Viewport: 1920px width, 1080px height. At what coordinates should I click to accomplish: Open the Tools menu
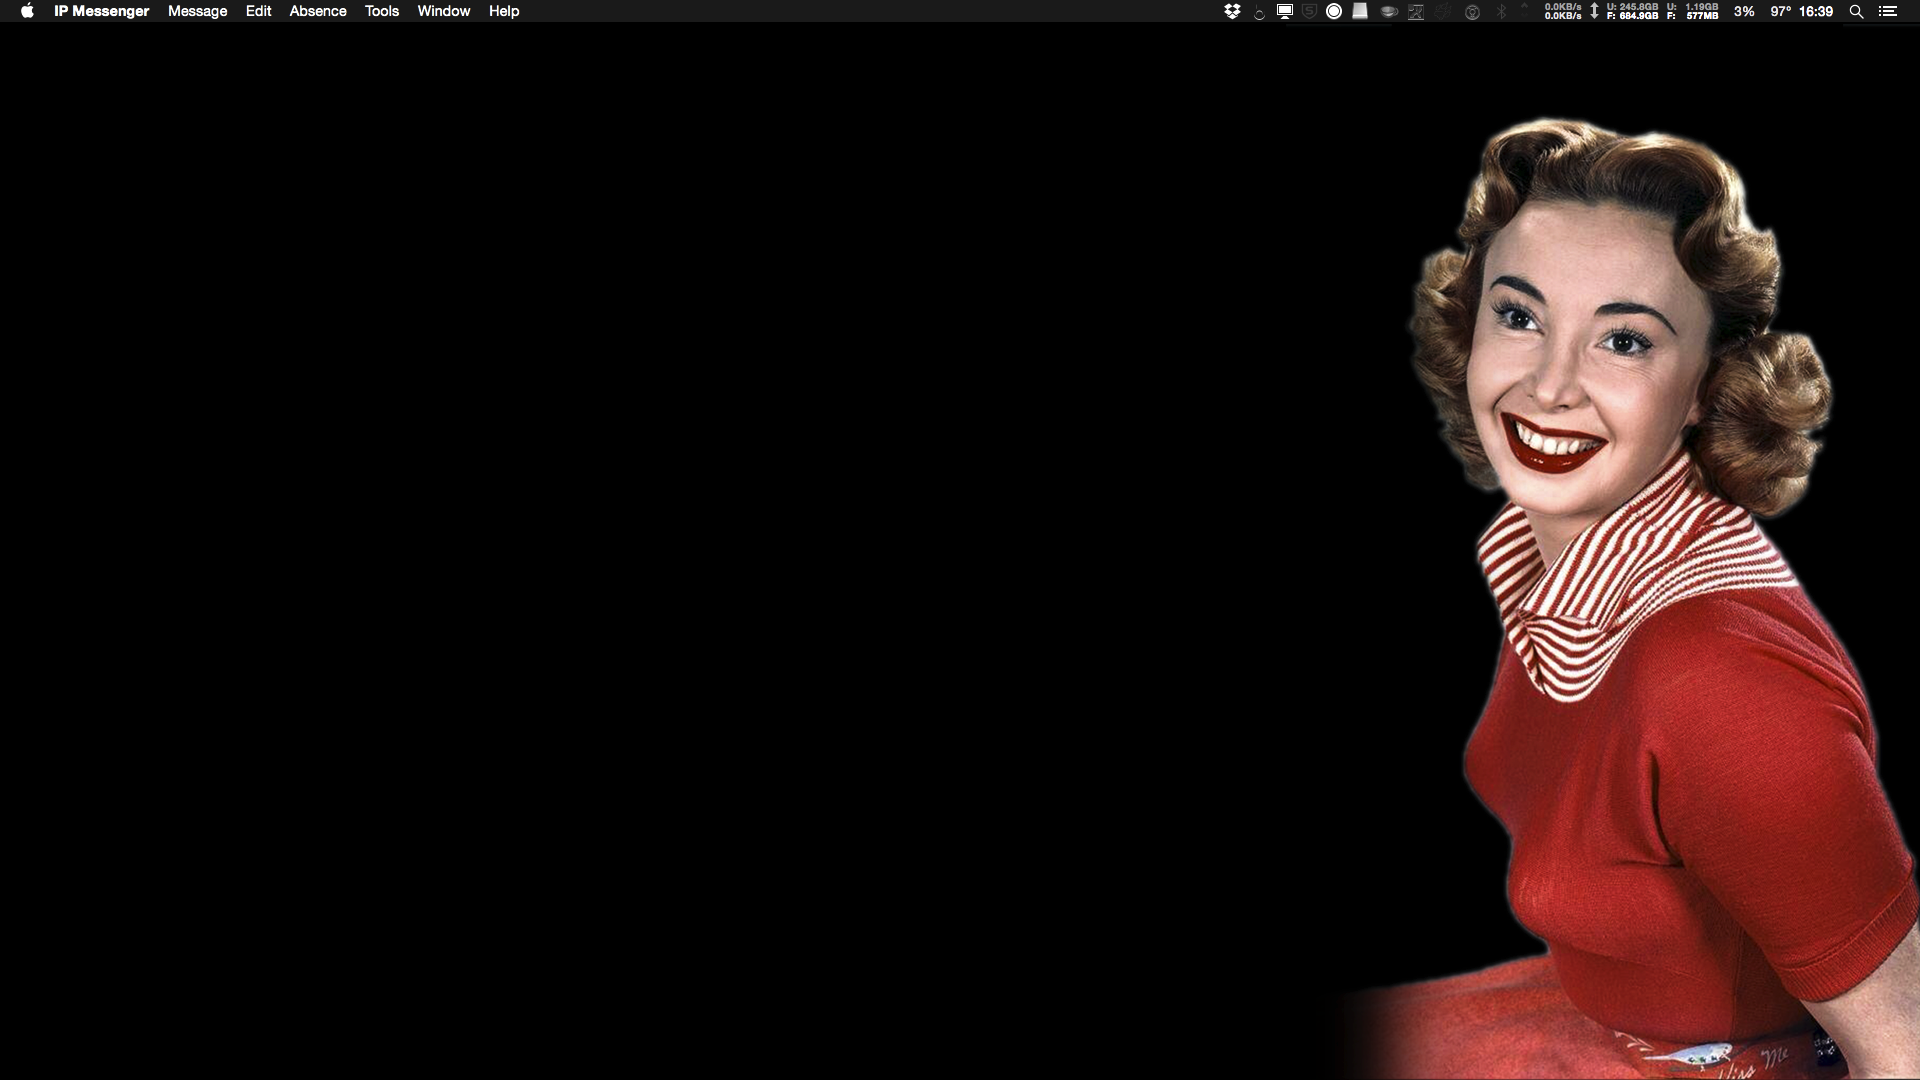[381, 11]
